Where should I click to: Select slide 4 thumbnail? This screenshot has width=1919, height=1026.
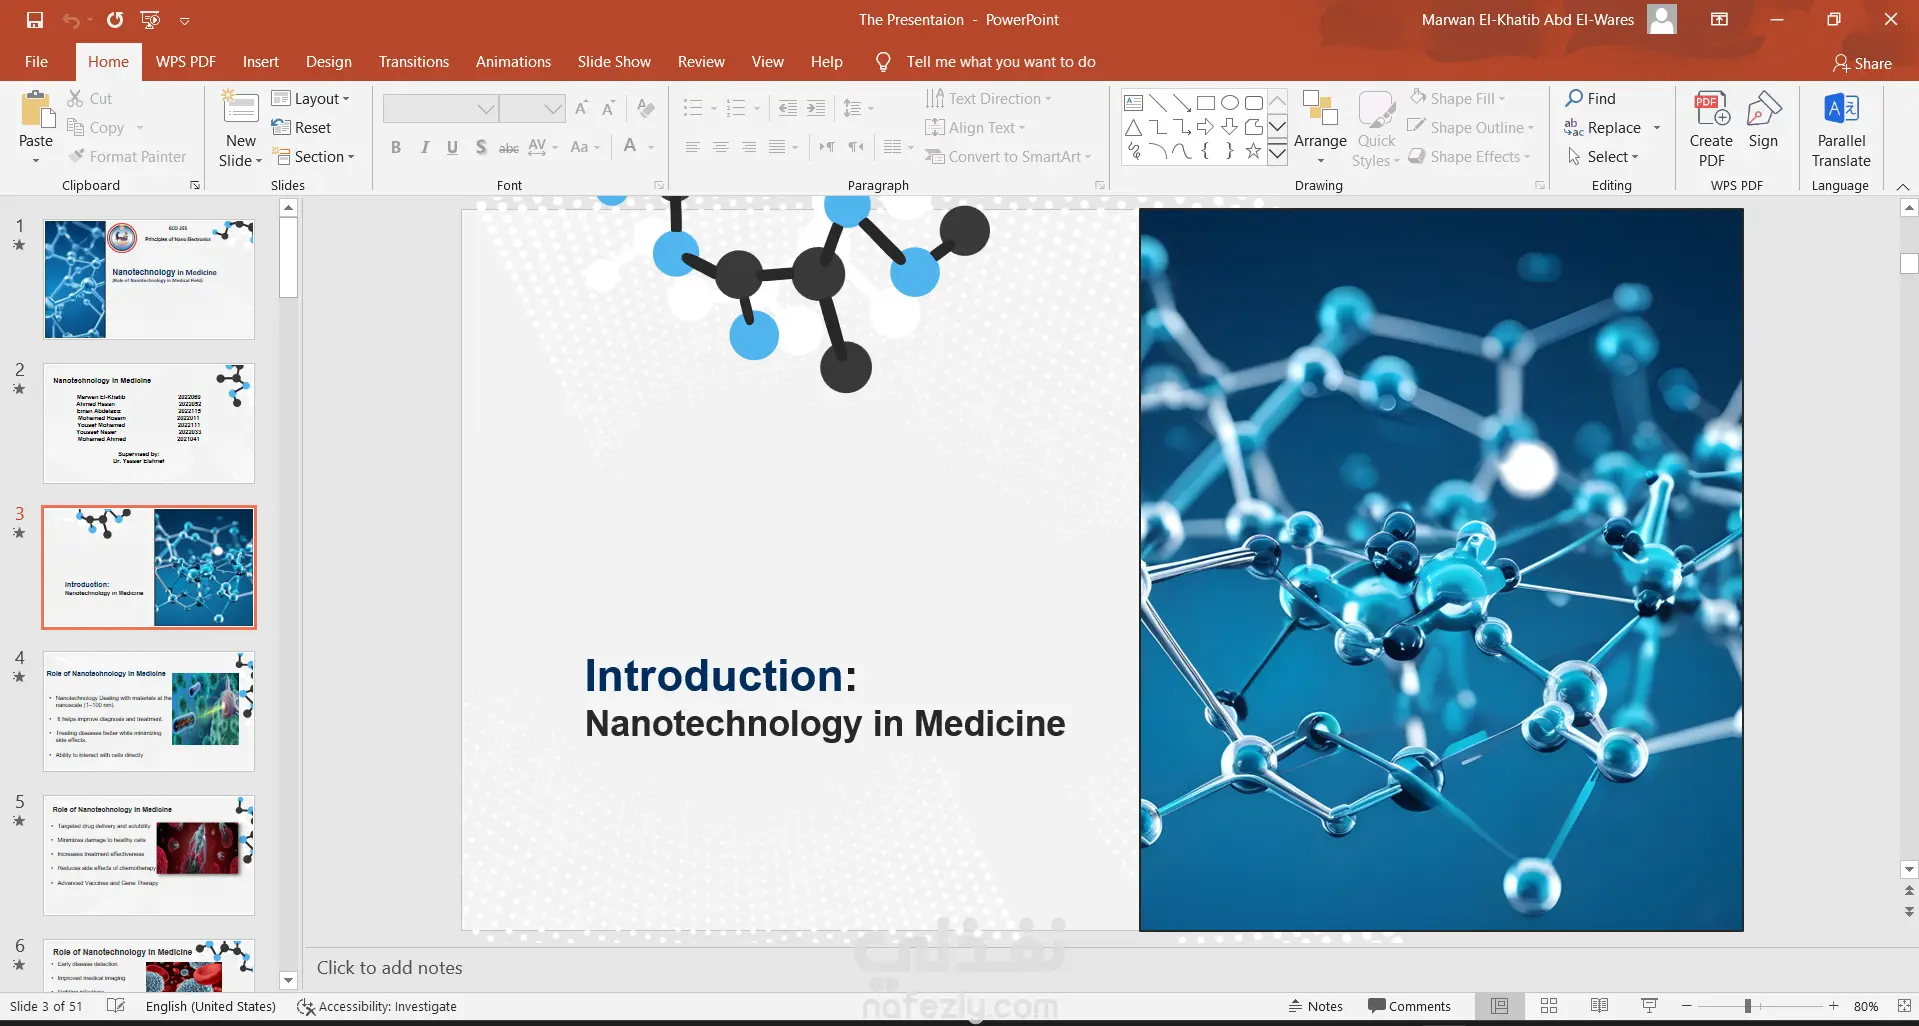pos(149,711)
